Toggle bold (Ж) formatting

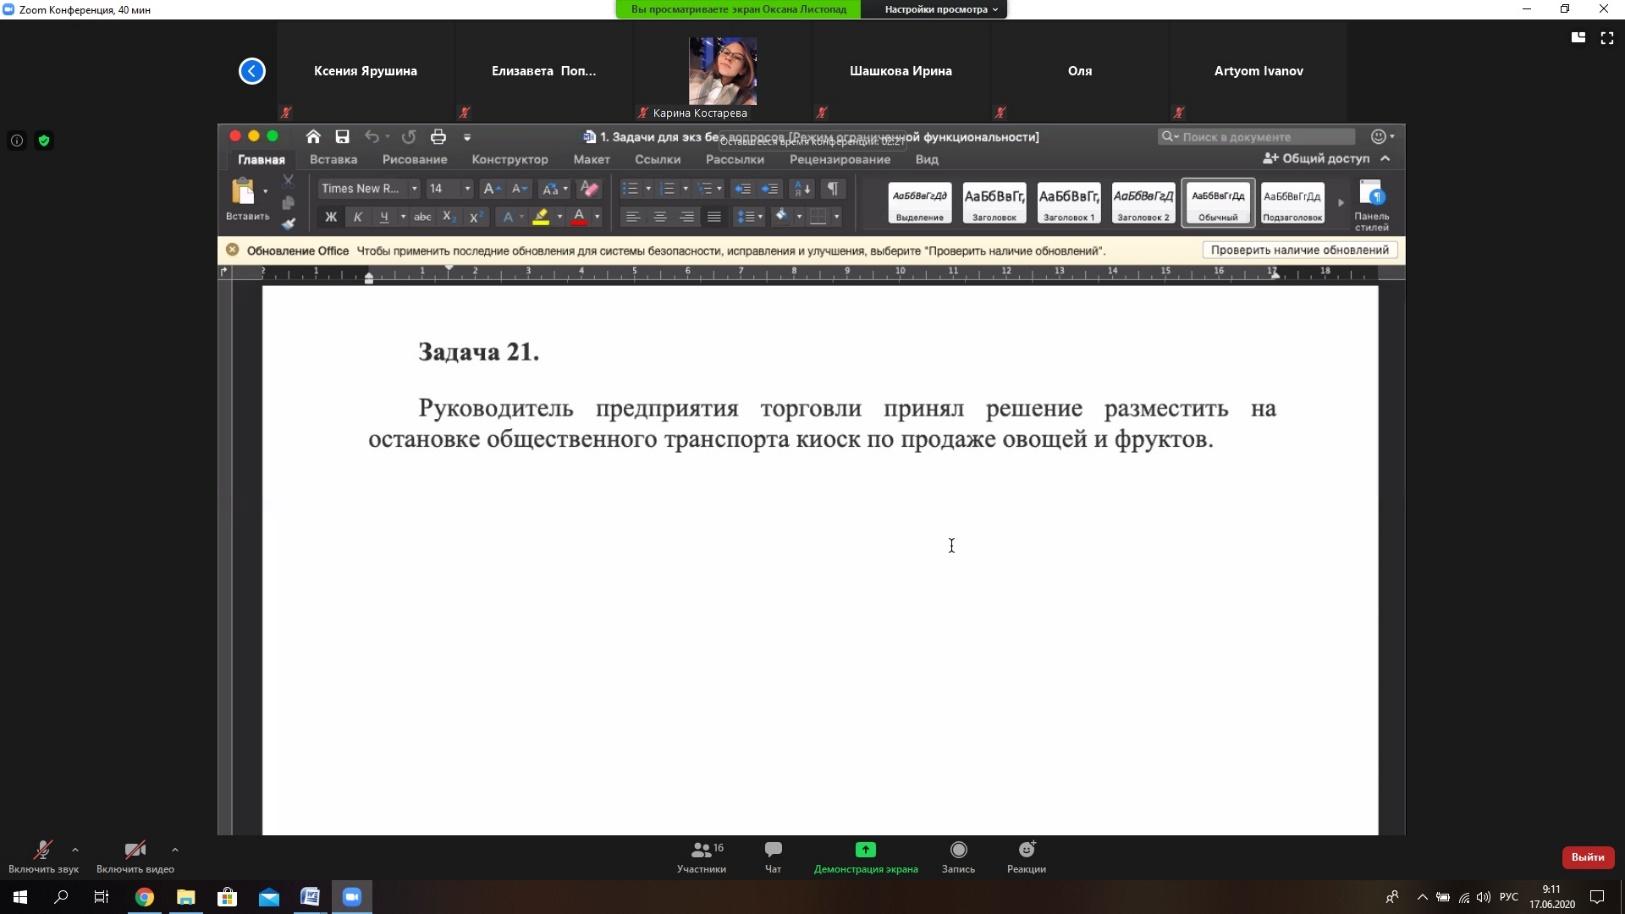pyautogui.click(x=331, y=217)
